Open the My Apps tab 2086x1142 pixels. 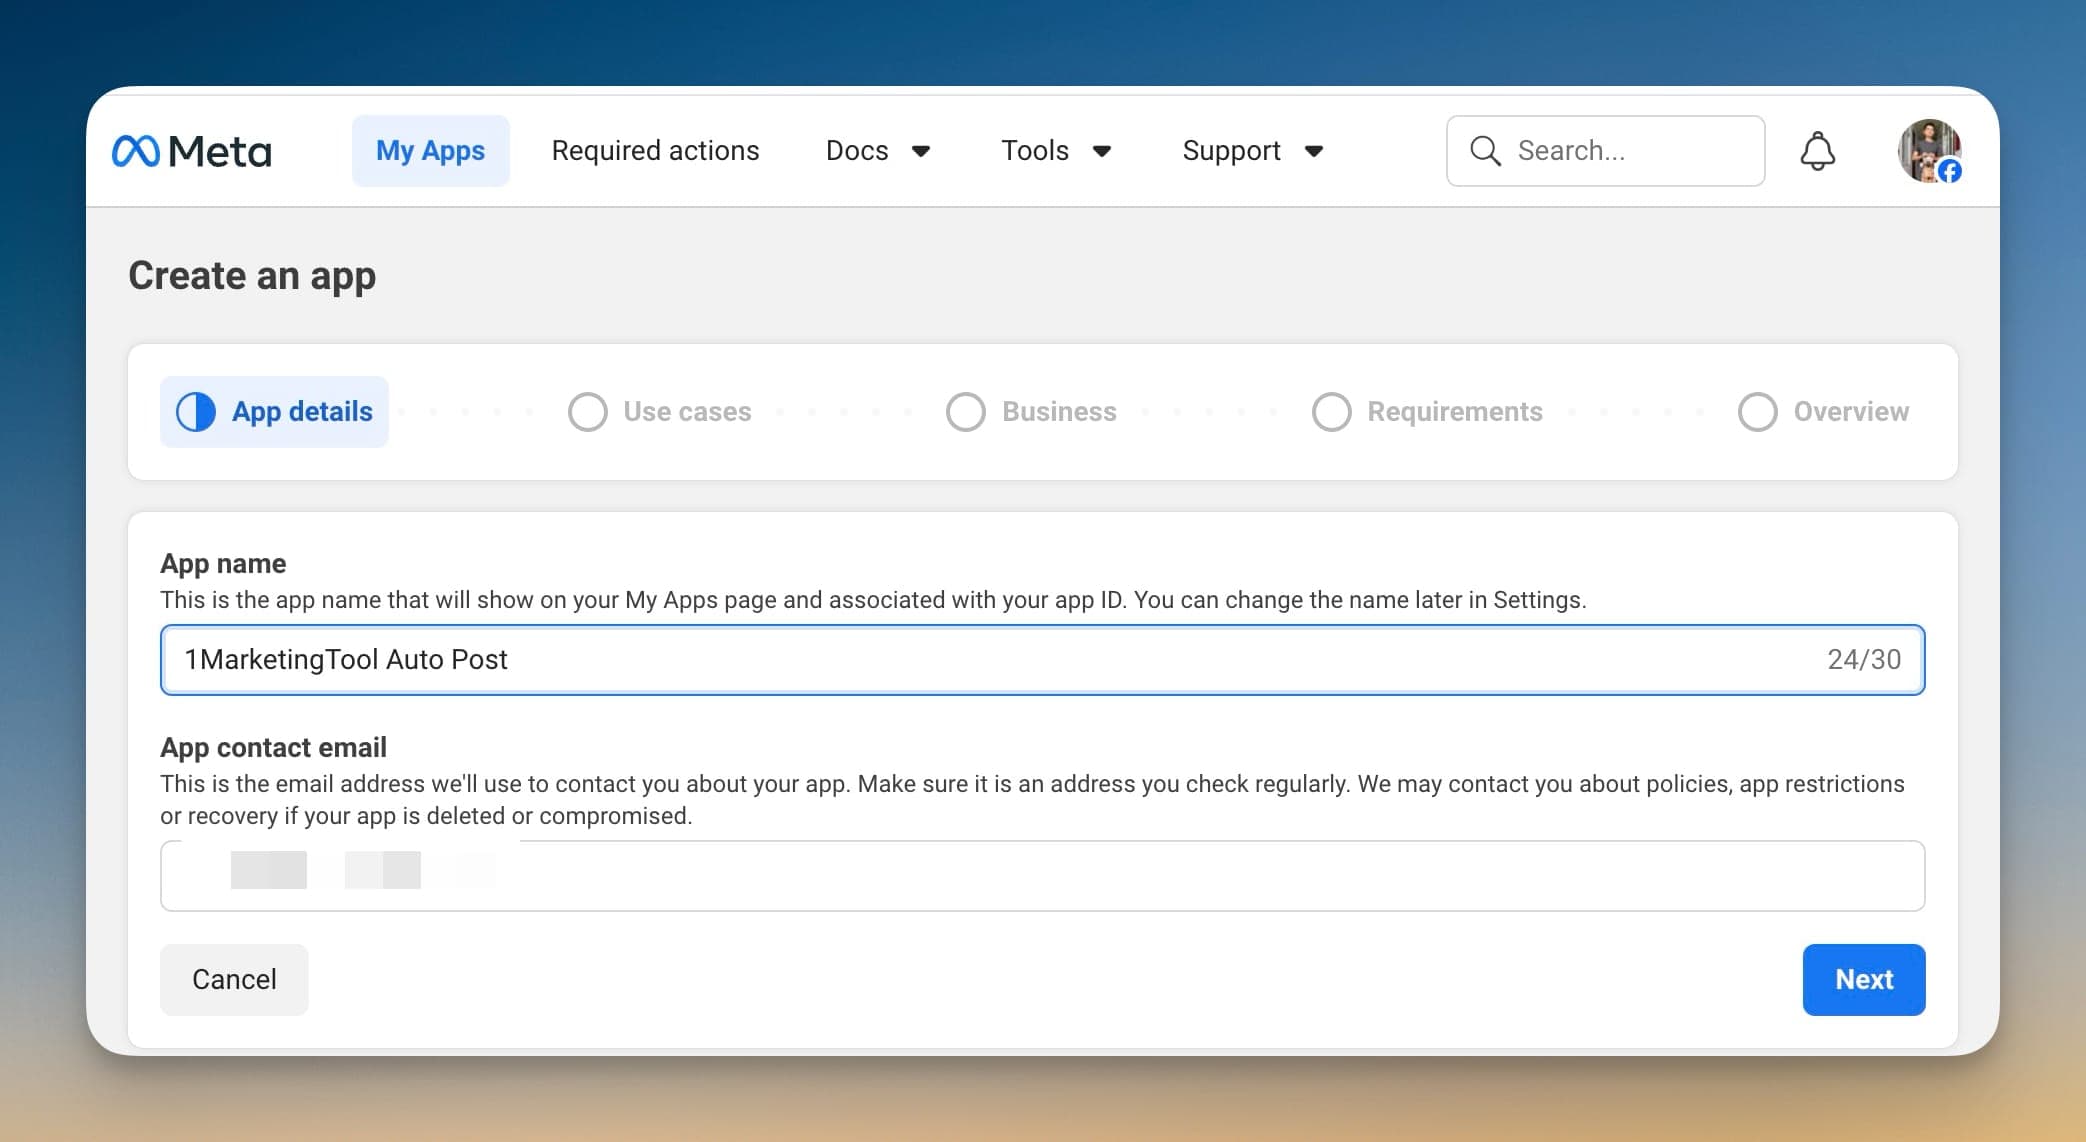click(x=430, y=151)
